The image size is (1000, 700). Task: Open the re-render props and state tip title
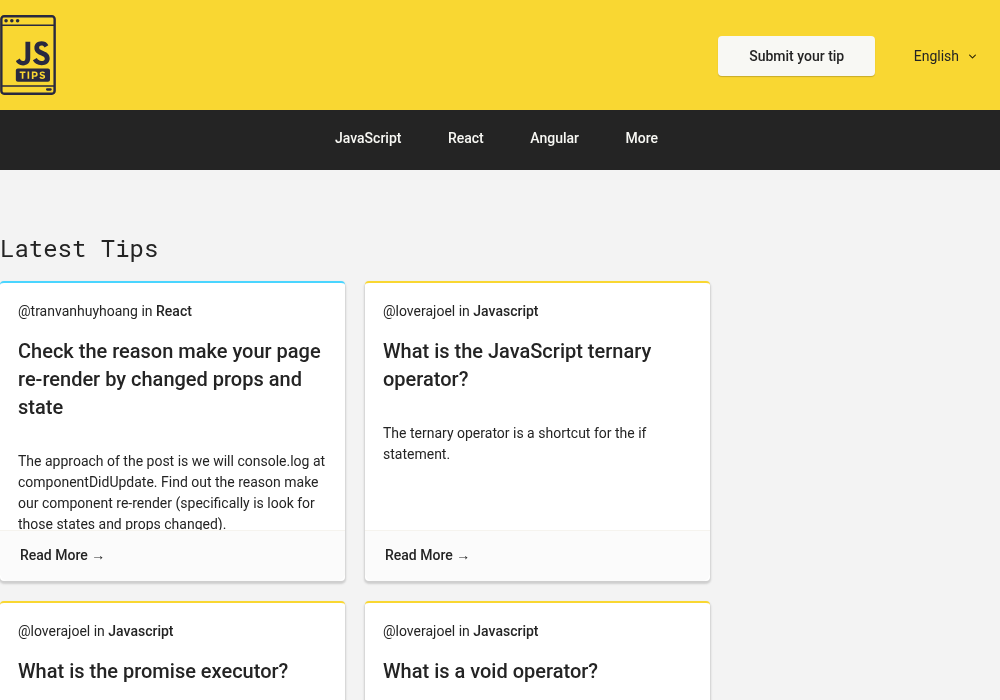pyautogui.click(x=169, y=379)
